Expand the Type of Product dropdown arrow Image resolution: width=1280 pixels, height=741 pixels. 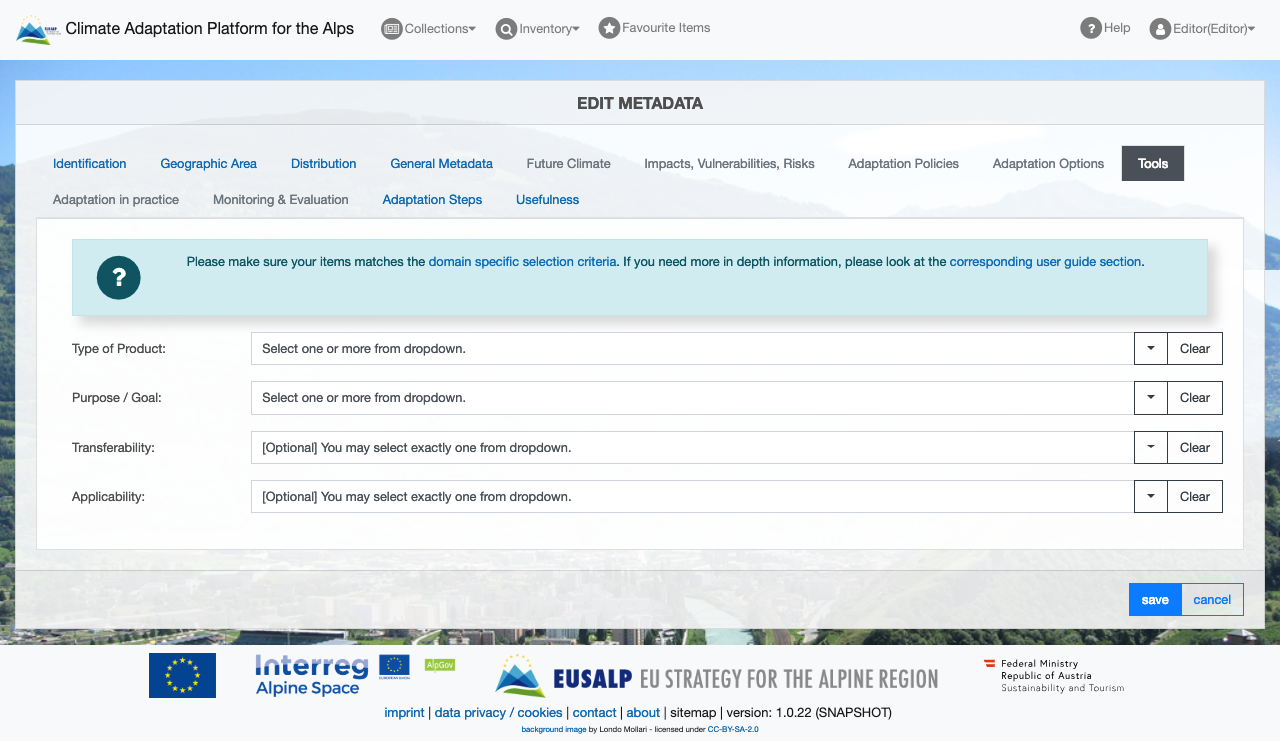(x=1150, y=349)
